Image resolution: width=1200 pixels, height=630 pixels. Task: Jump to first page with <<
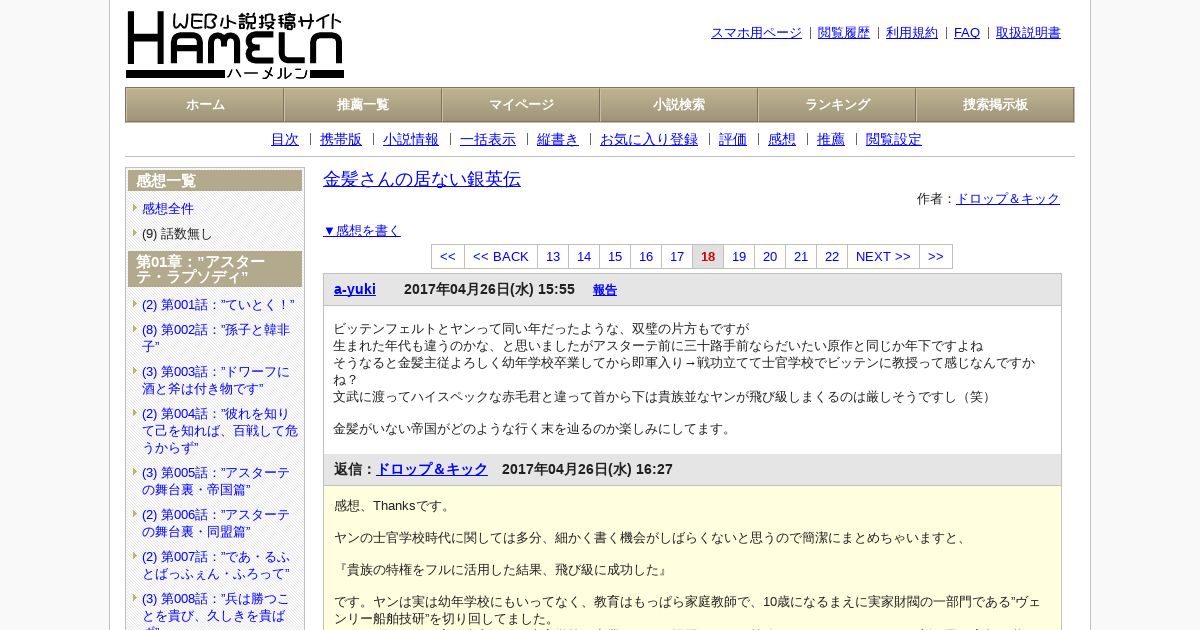[448, 257]
